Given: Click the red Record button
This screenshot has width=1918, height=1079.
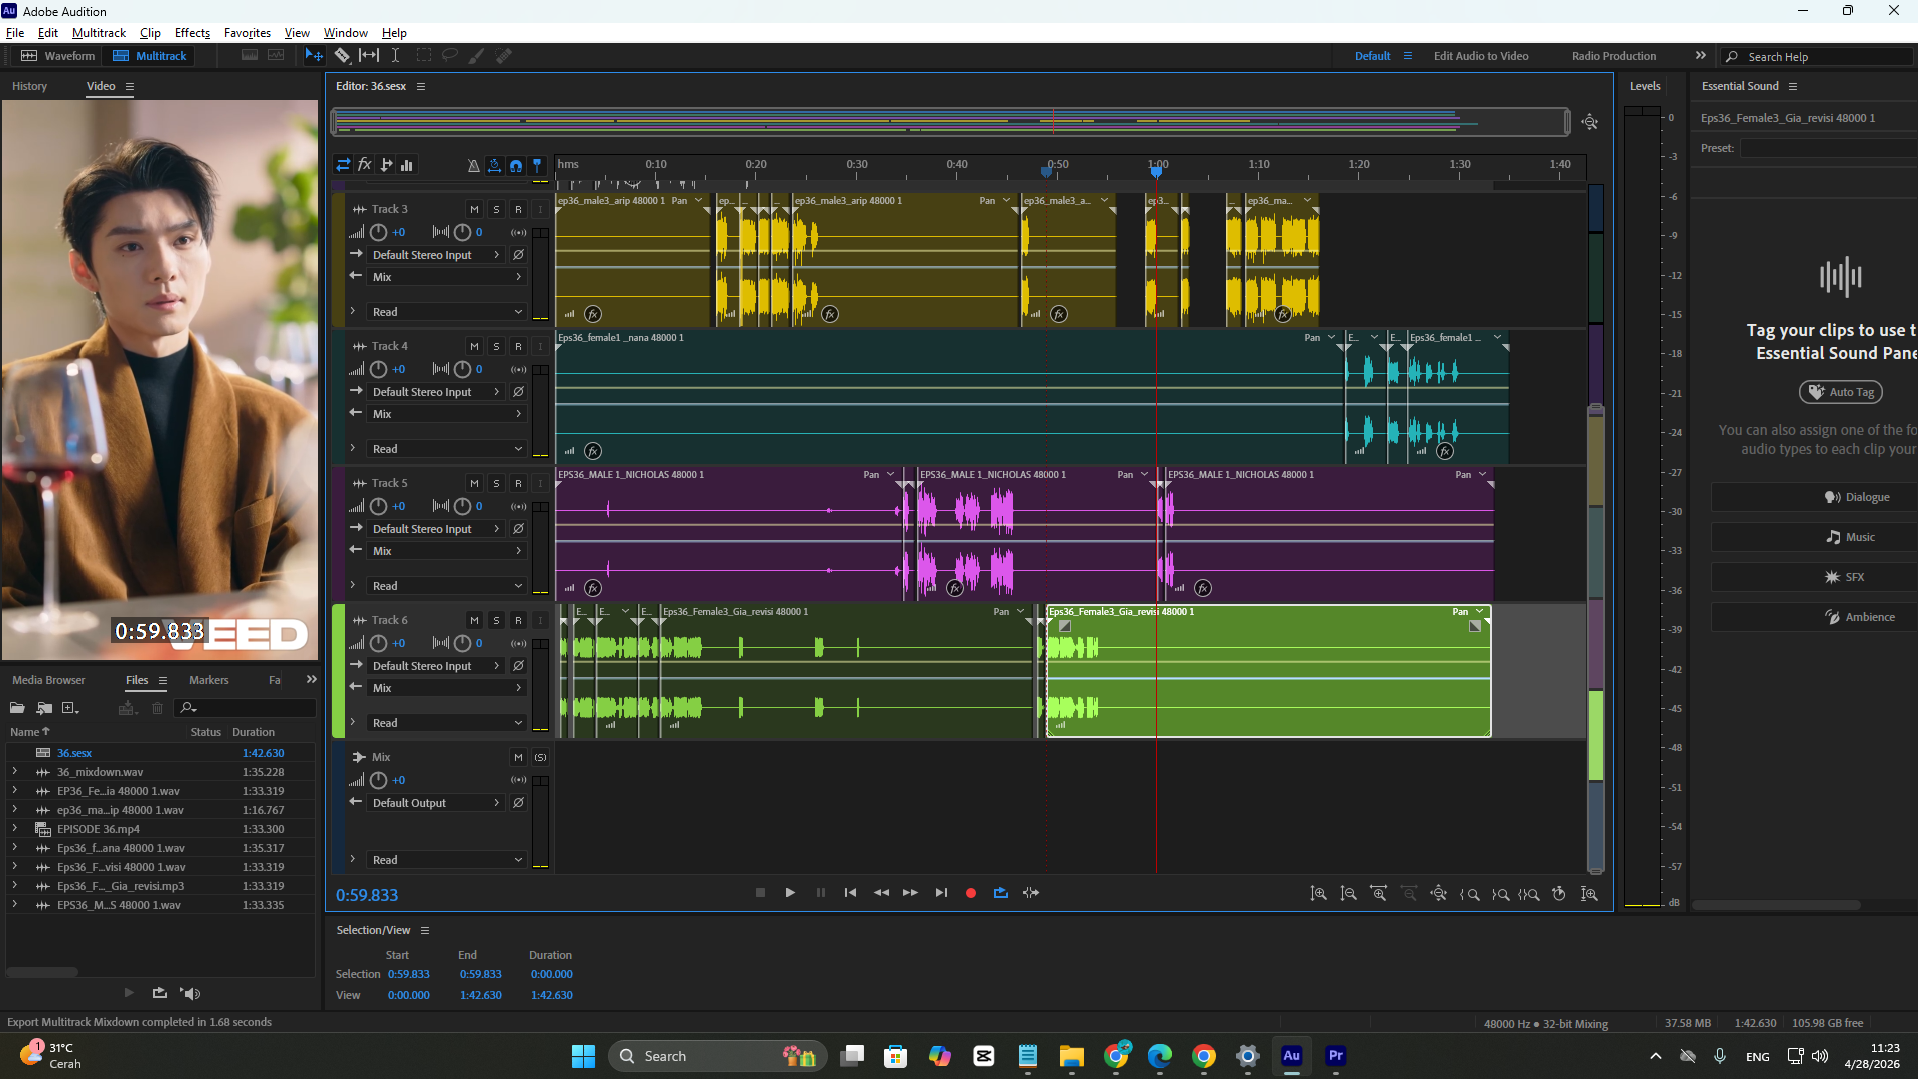Looking at the screenshot, I should pyautogui.click(x=970, y=893).
